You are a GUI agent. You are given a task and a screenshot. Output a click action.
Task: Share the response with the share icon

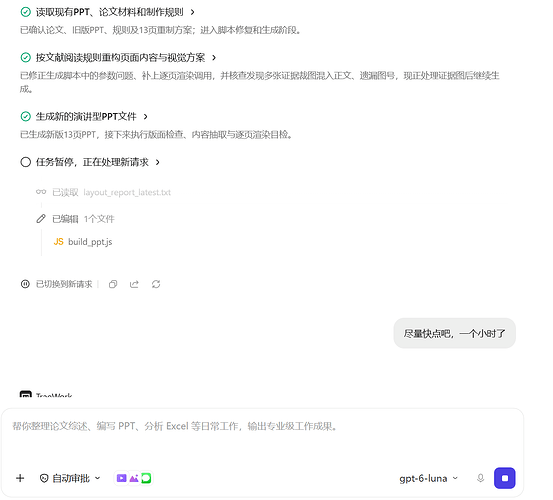[x=134, y=284]
